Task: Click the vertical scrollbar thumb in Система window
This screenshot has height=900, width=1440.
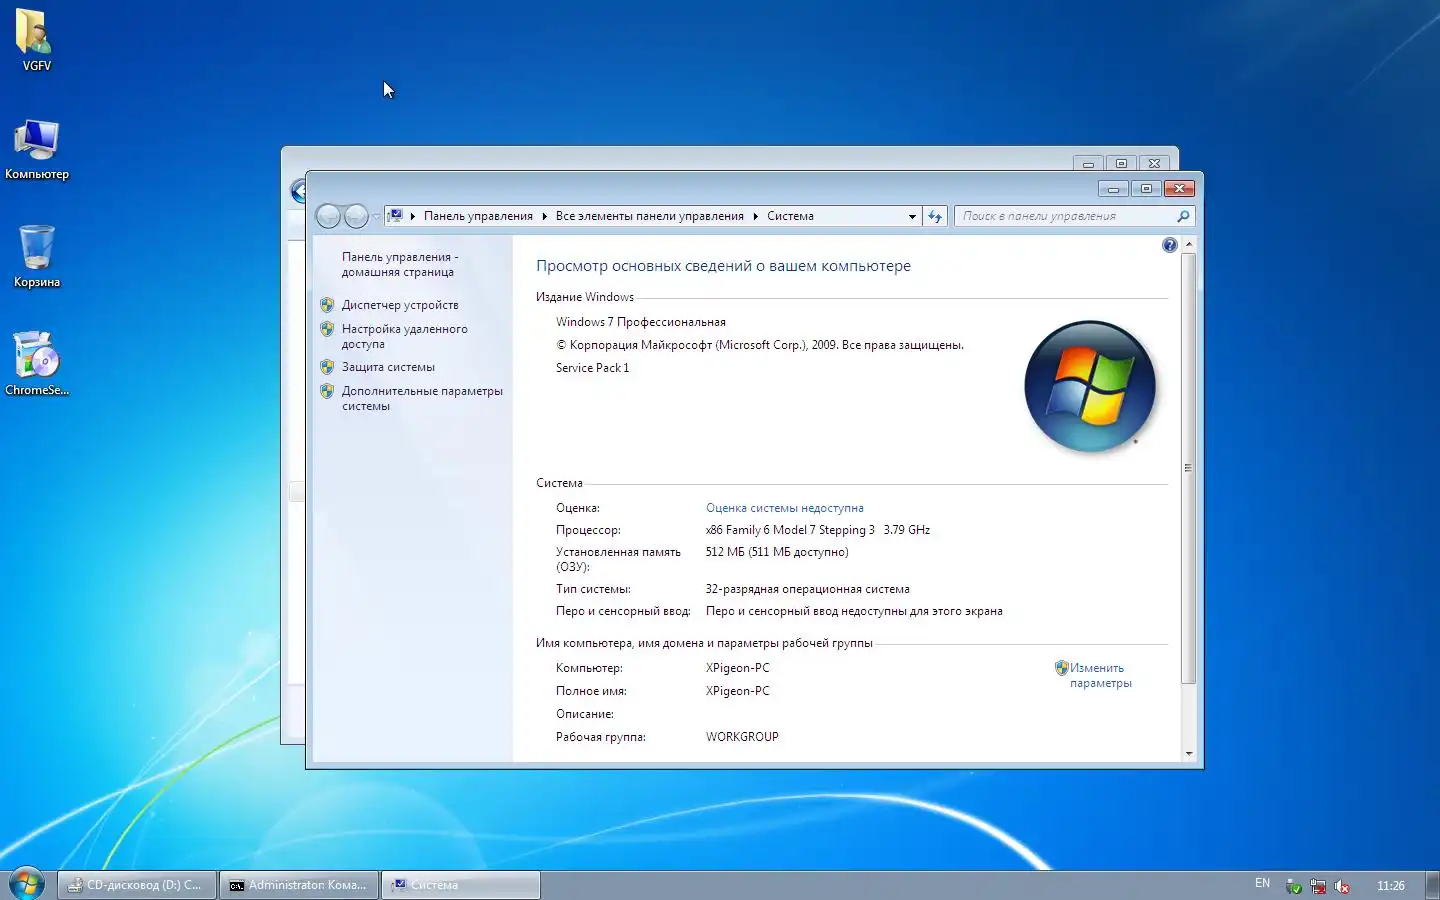Action: 1189,468
